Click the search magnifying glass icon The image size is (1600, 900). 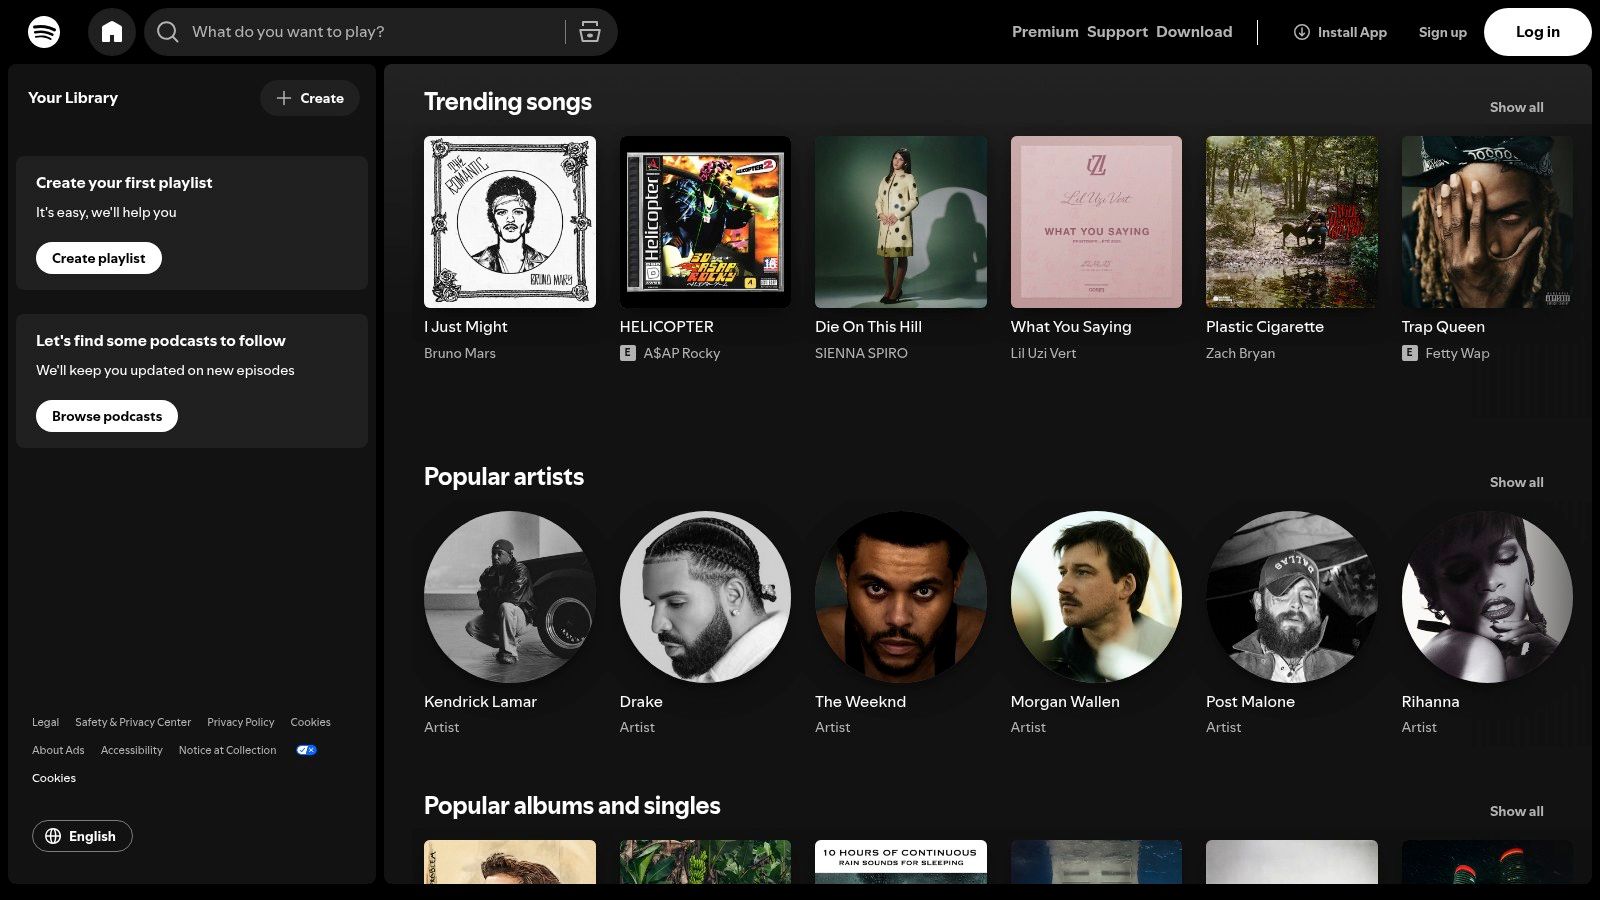[x=168, y=31]
